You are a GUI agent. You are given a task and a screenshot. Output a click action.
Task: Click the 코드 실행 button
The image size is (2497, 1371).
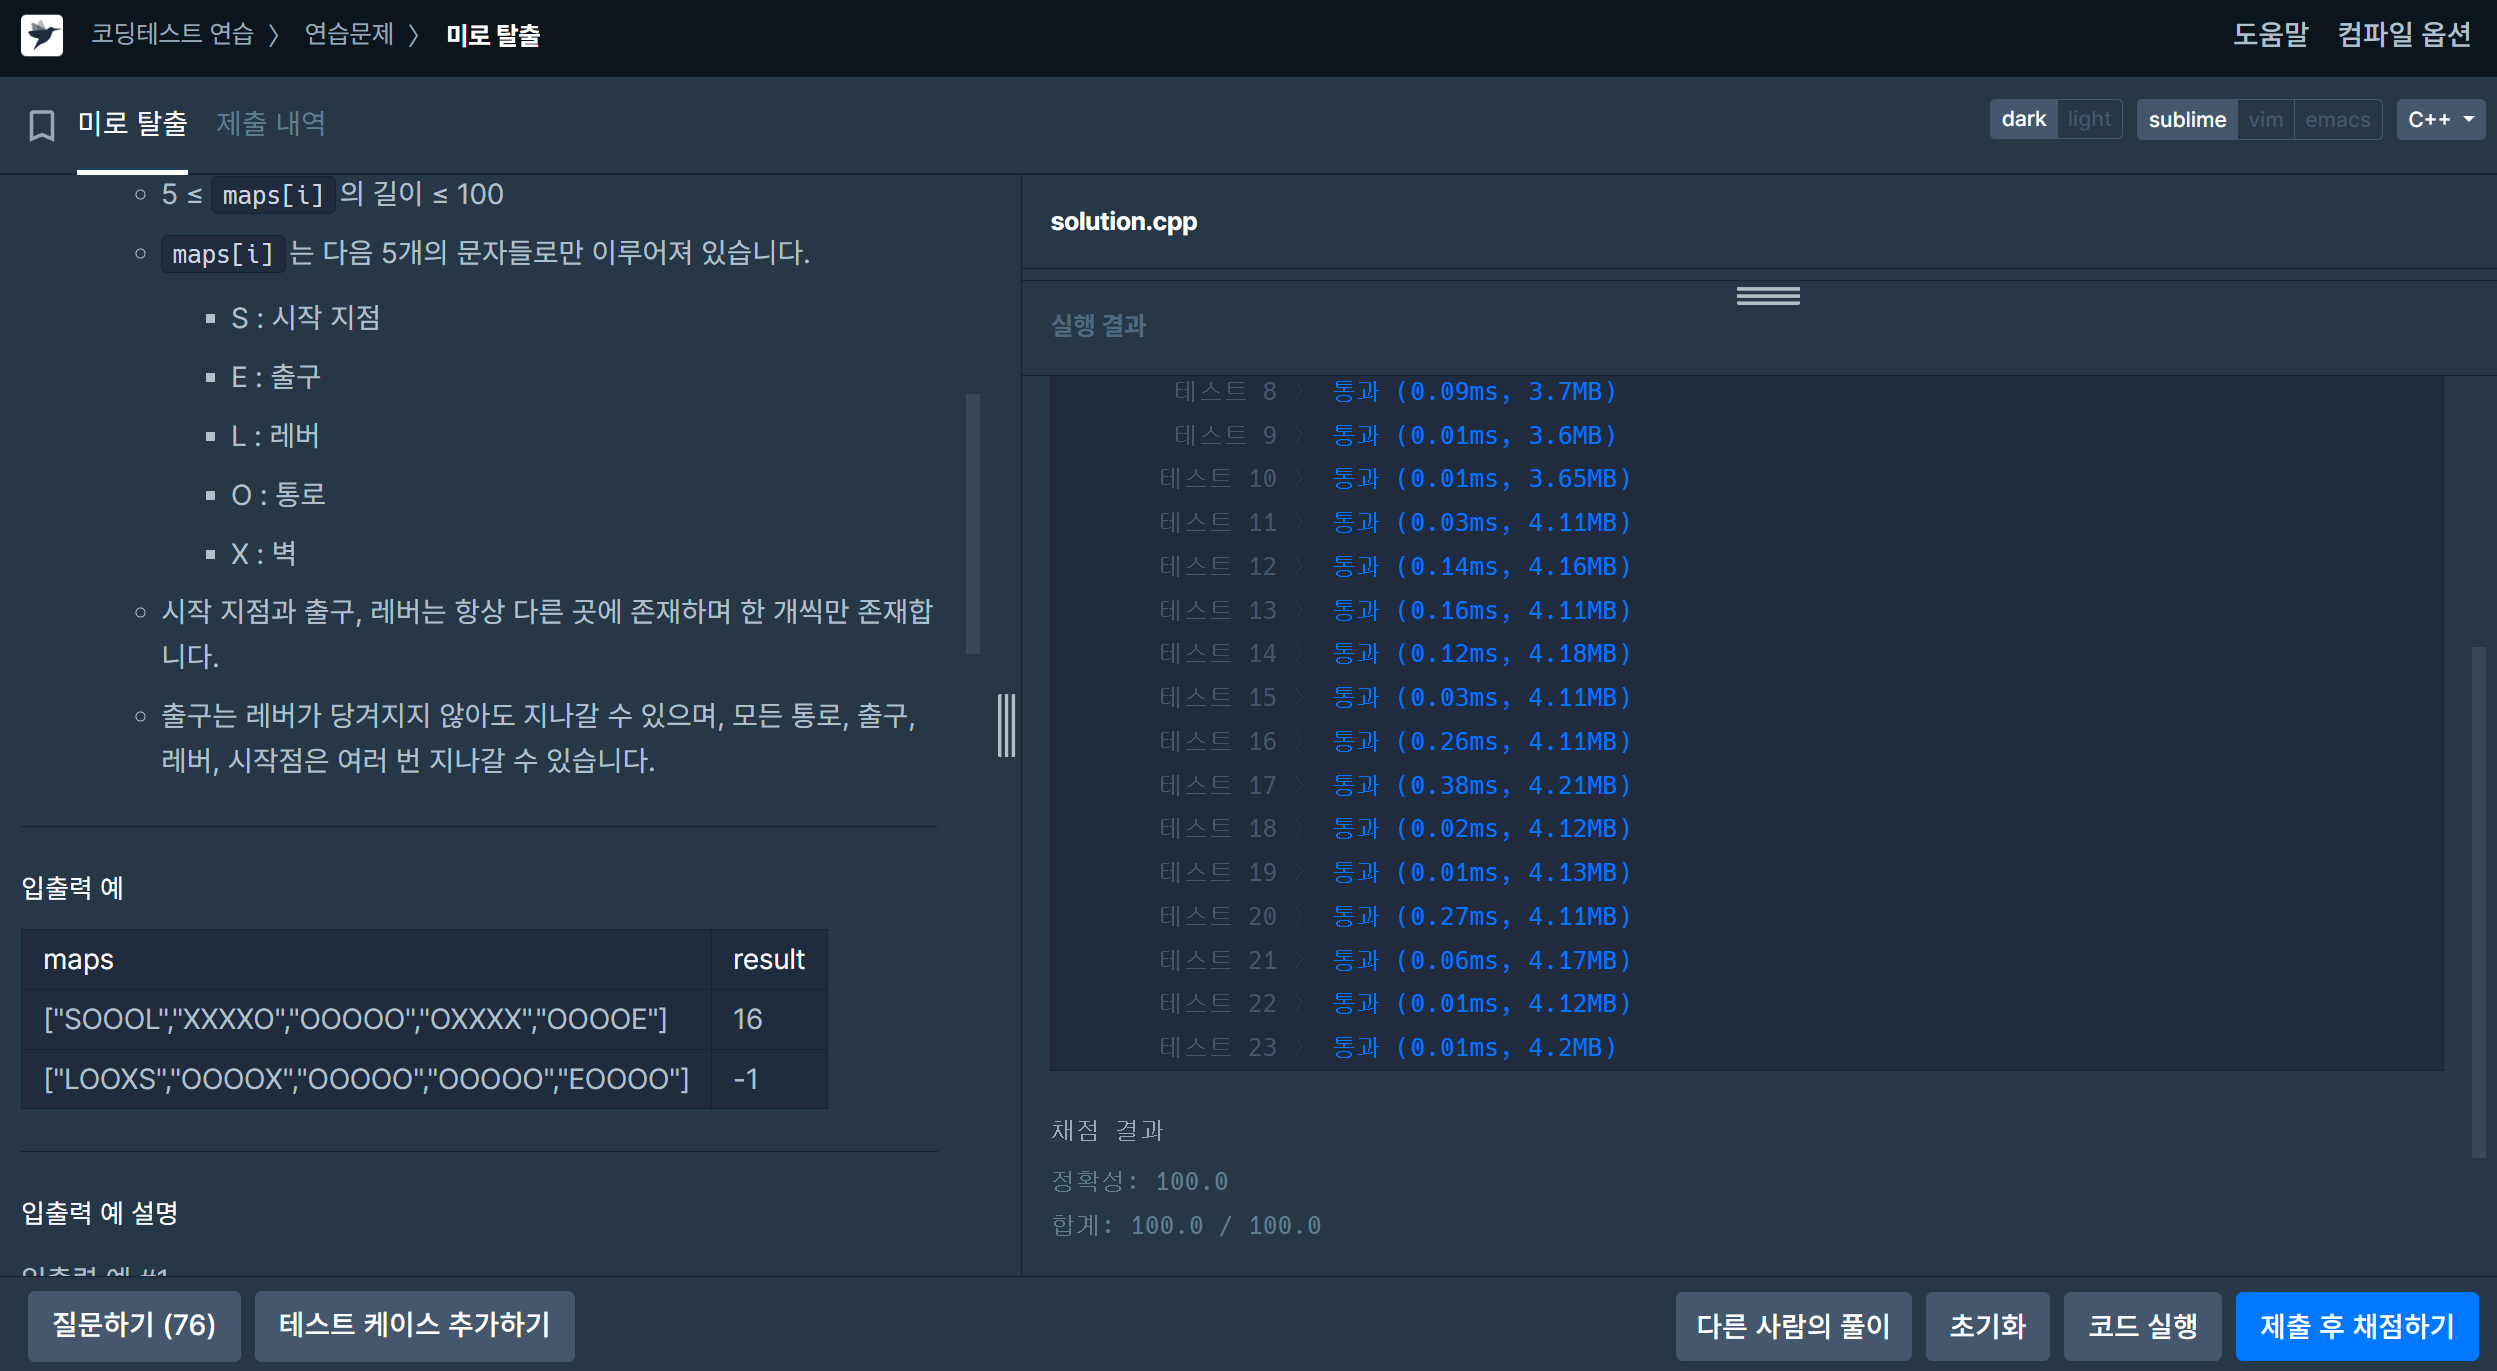[x=2142, y=1326]
